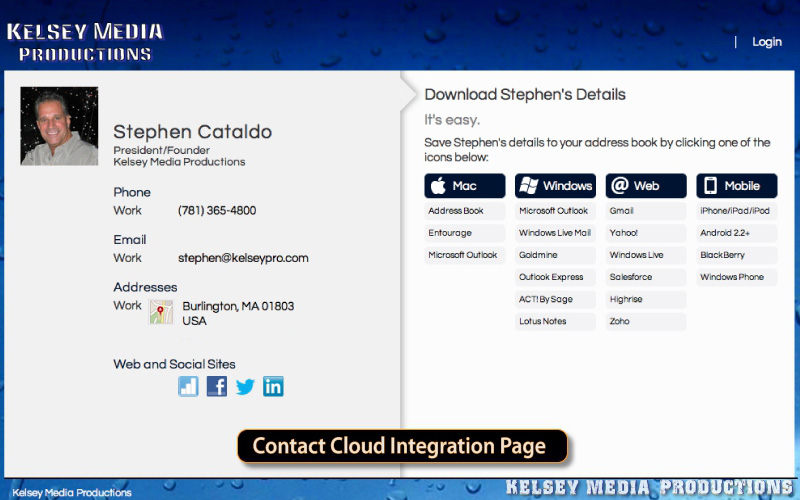800x500 pixels.
Task: Click the President/Founder title text
Action: tap(161, 150)
